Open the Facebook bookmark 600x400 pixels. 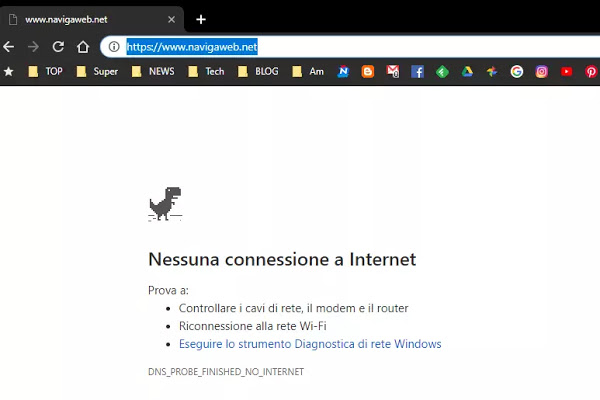pos(417,72)
